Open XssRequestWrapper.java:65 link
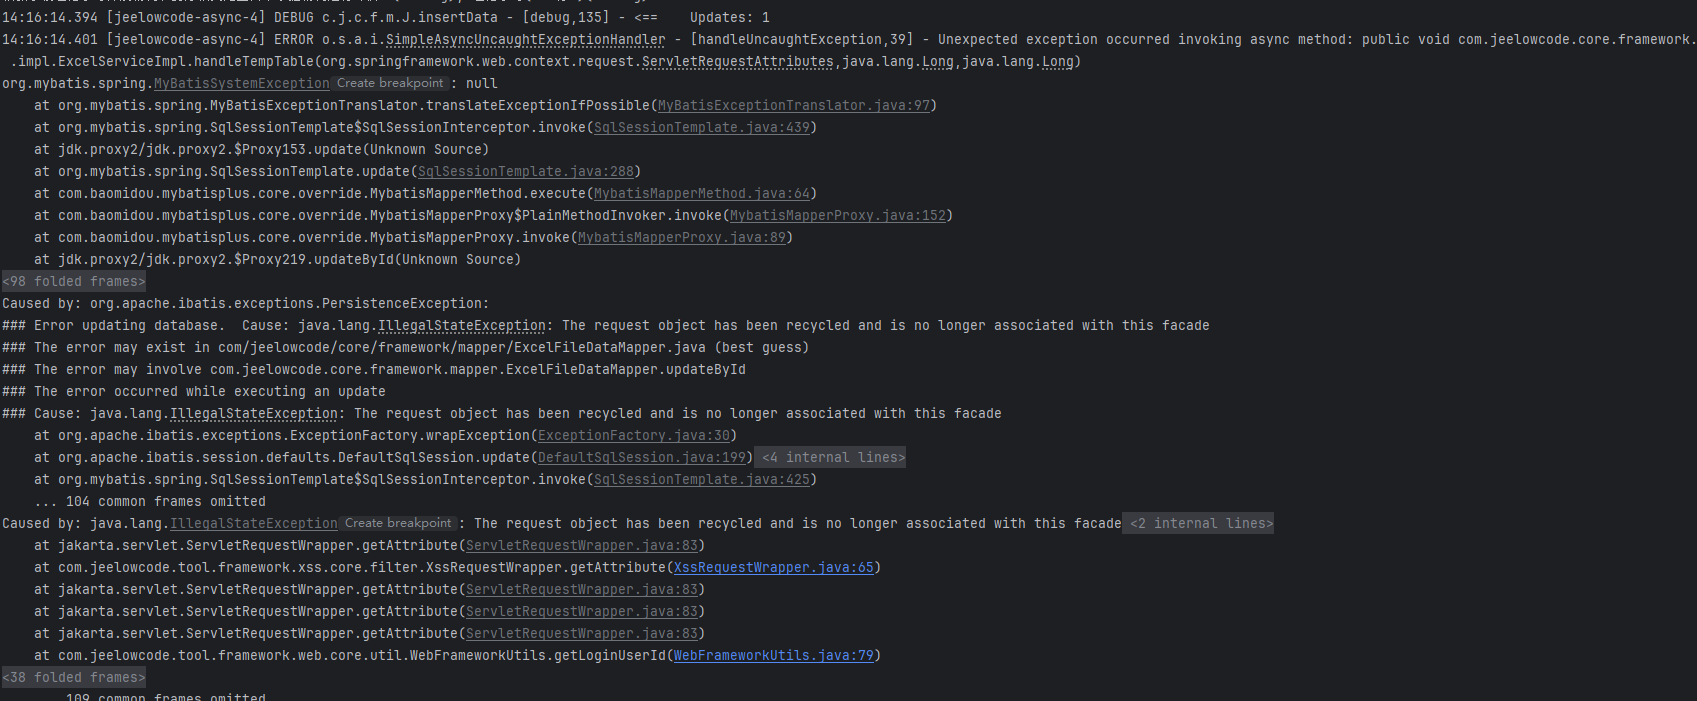This screenshot has width=1697, height=701. coord(774,568)
